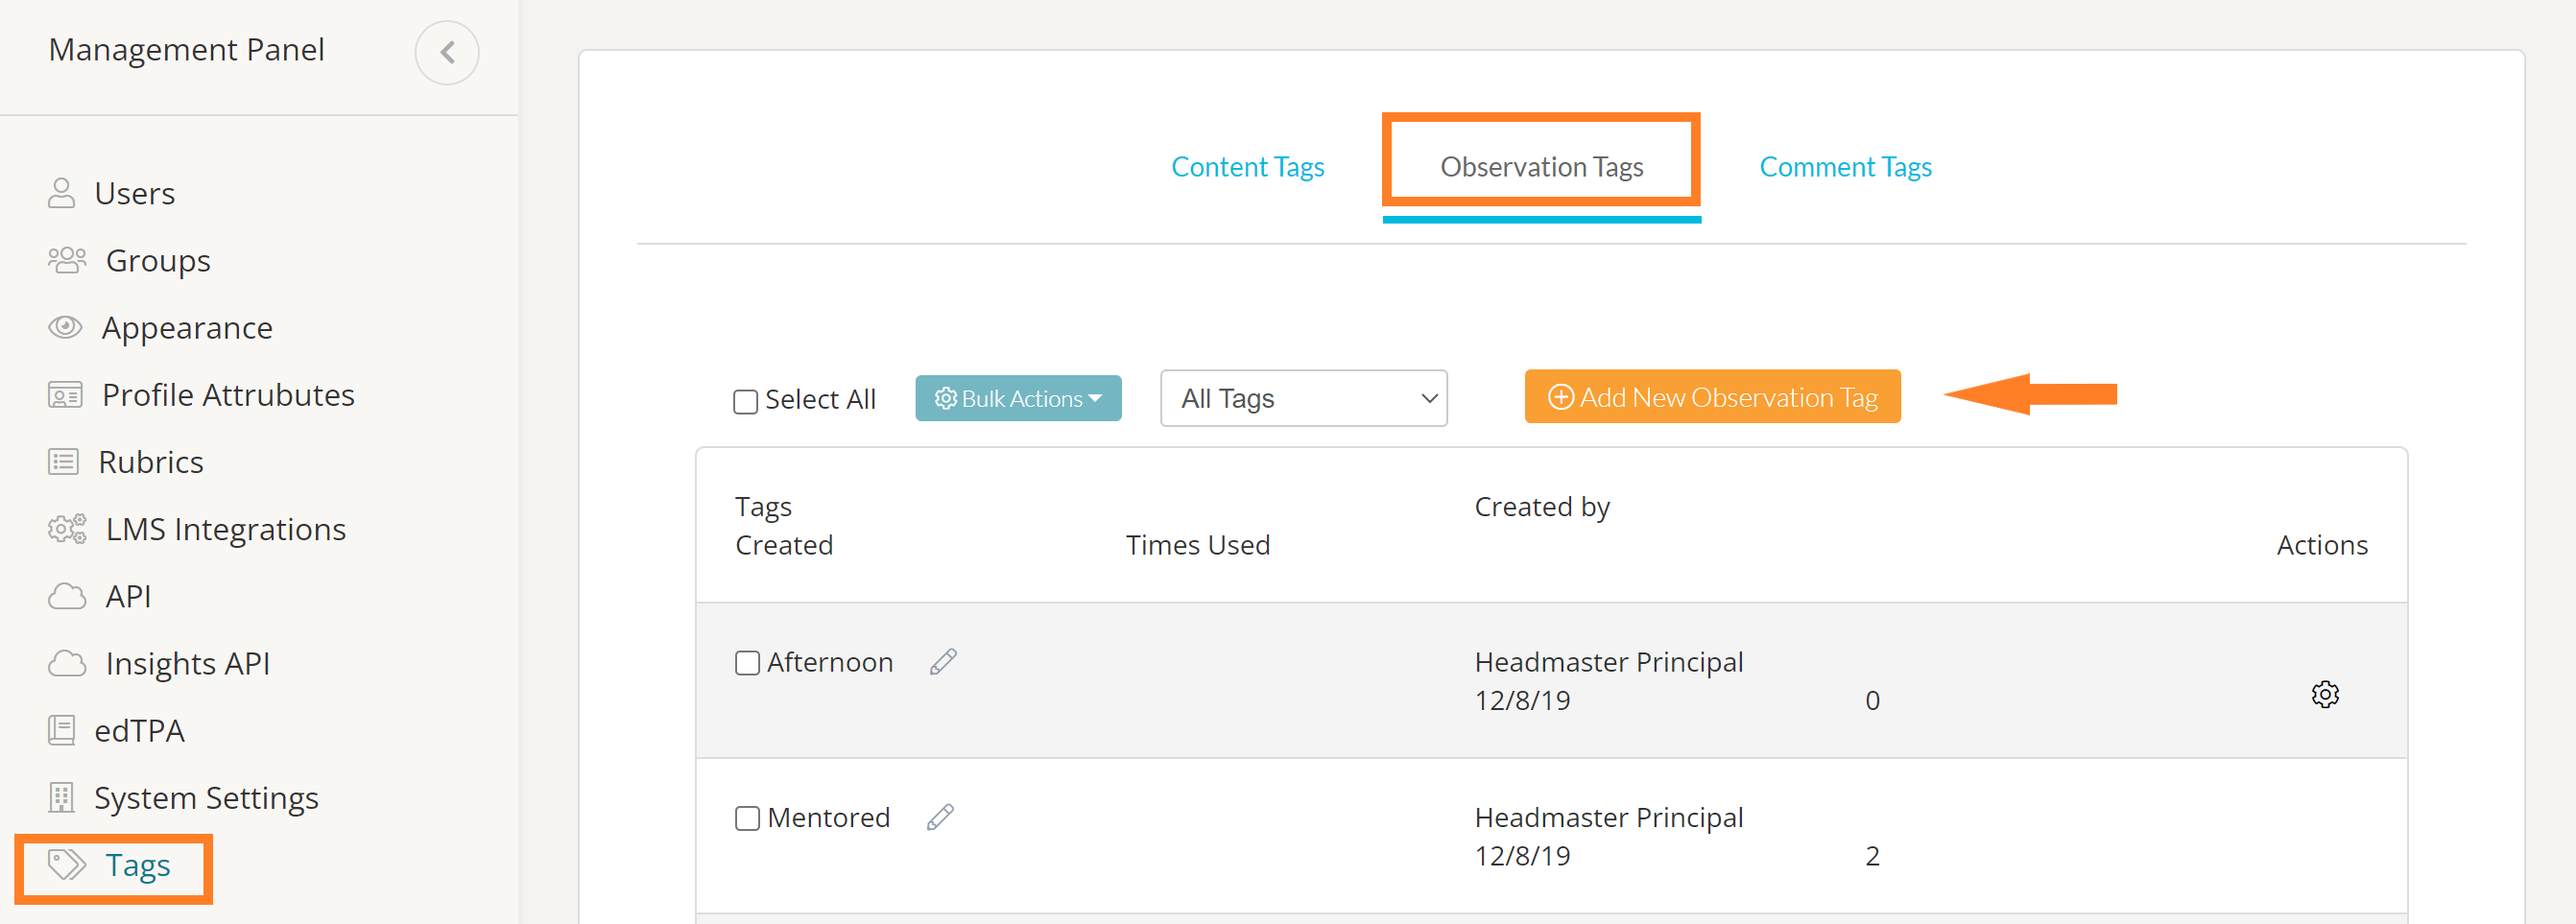
Task: Tick the Select All checkbox
Action: coord(745,401)
